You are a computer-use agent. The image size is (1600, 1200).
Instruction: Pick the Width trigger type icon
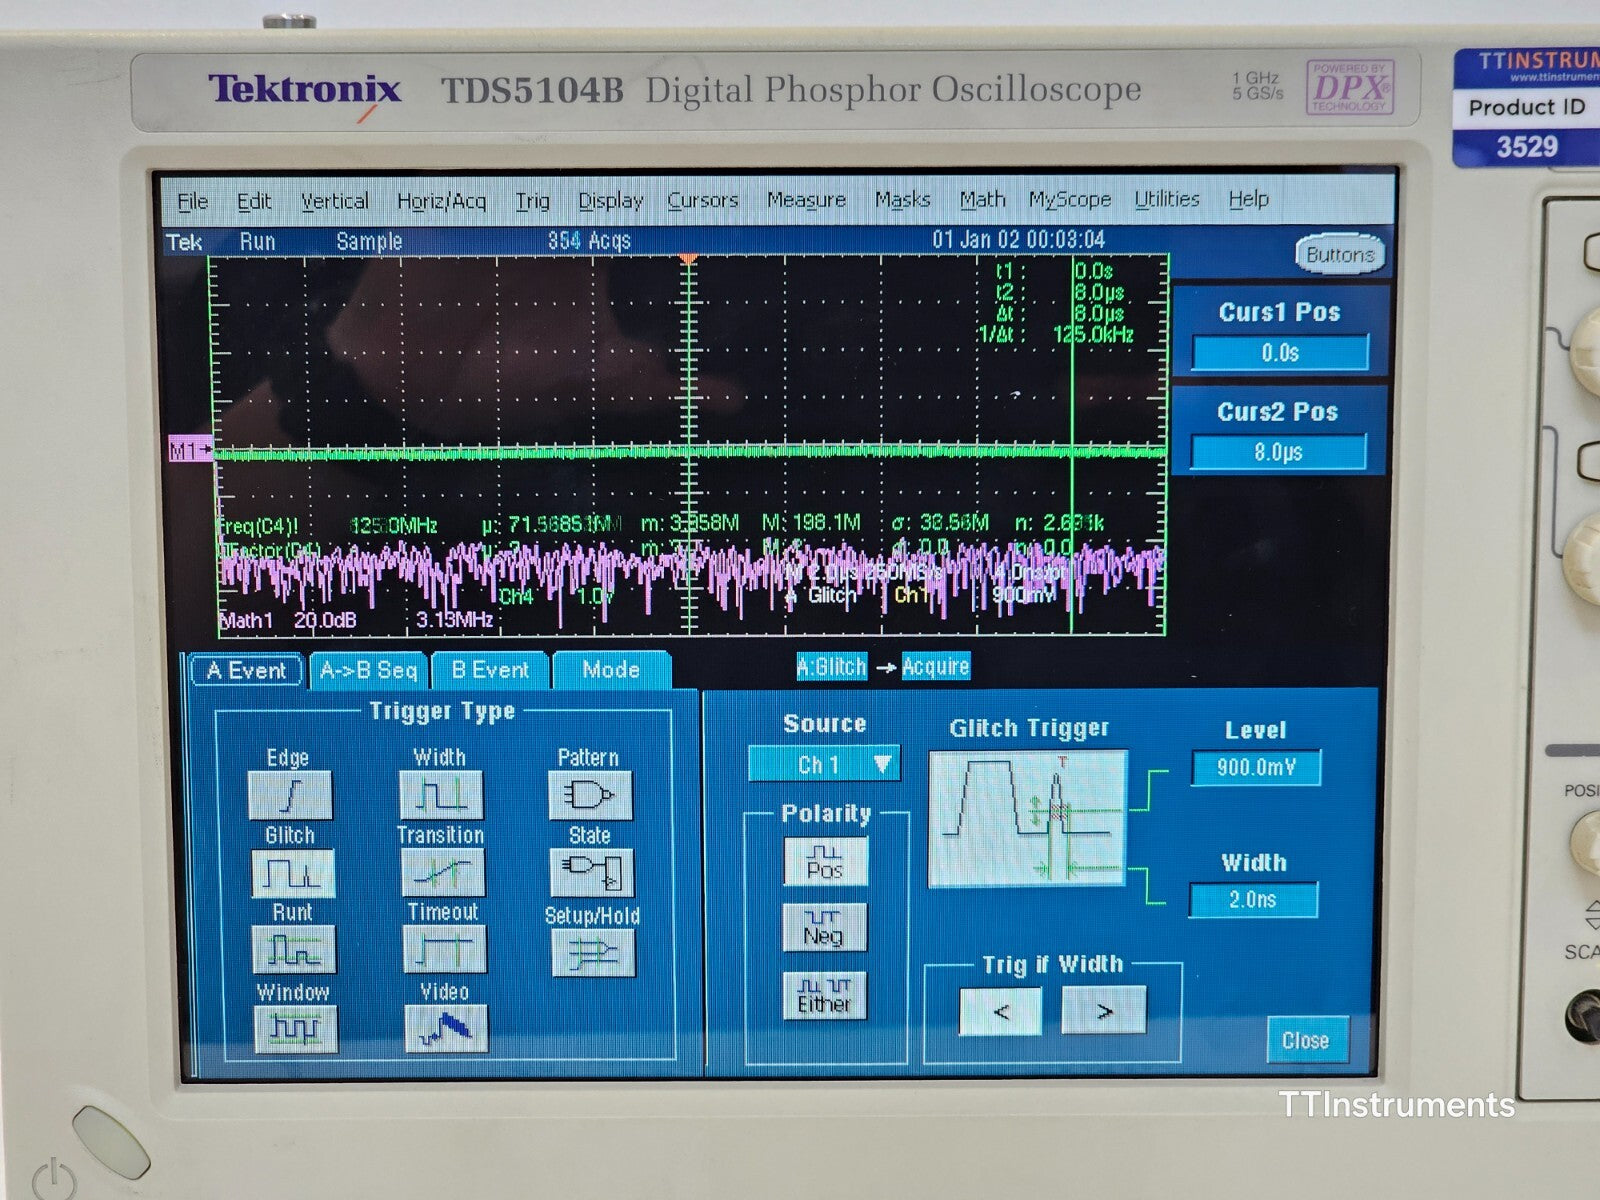441,792
